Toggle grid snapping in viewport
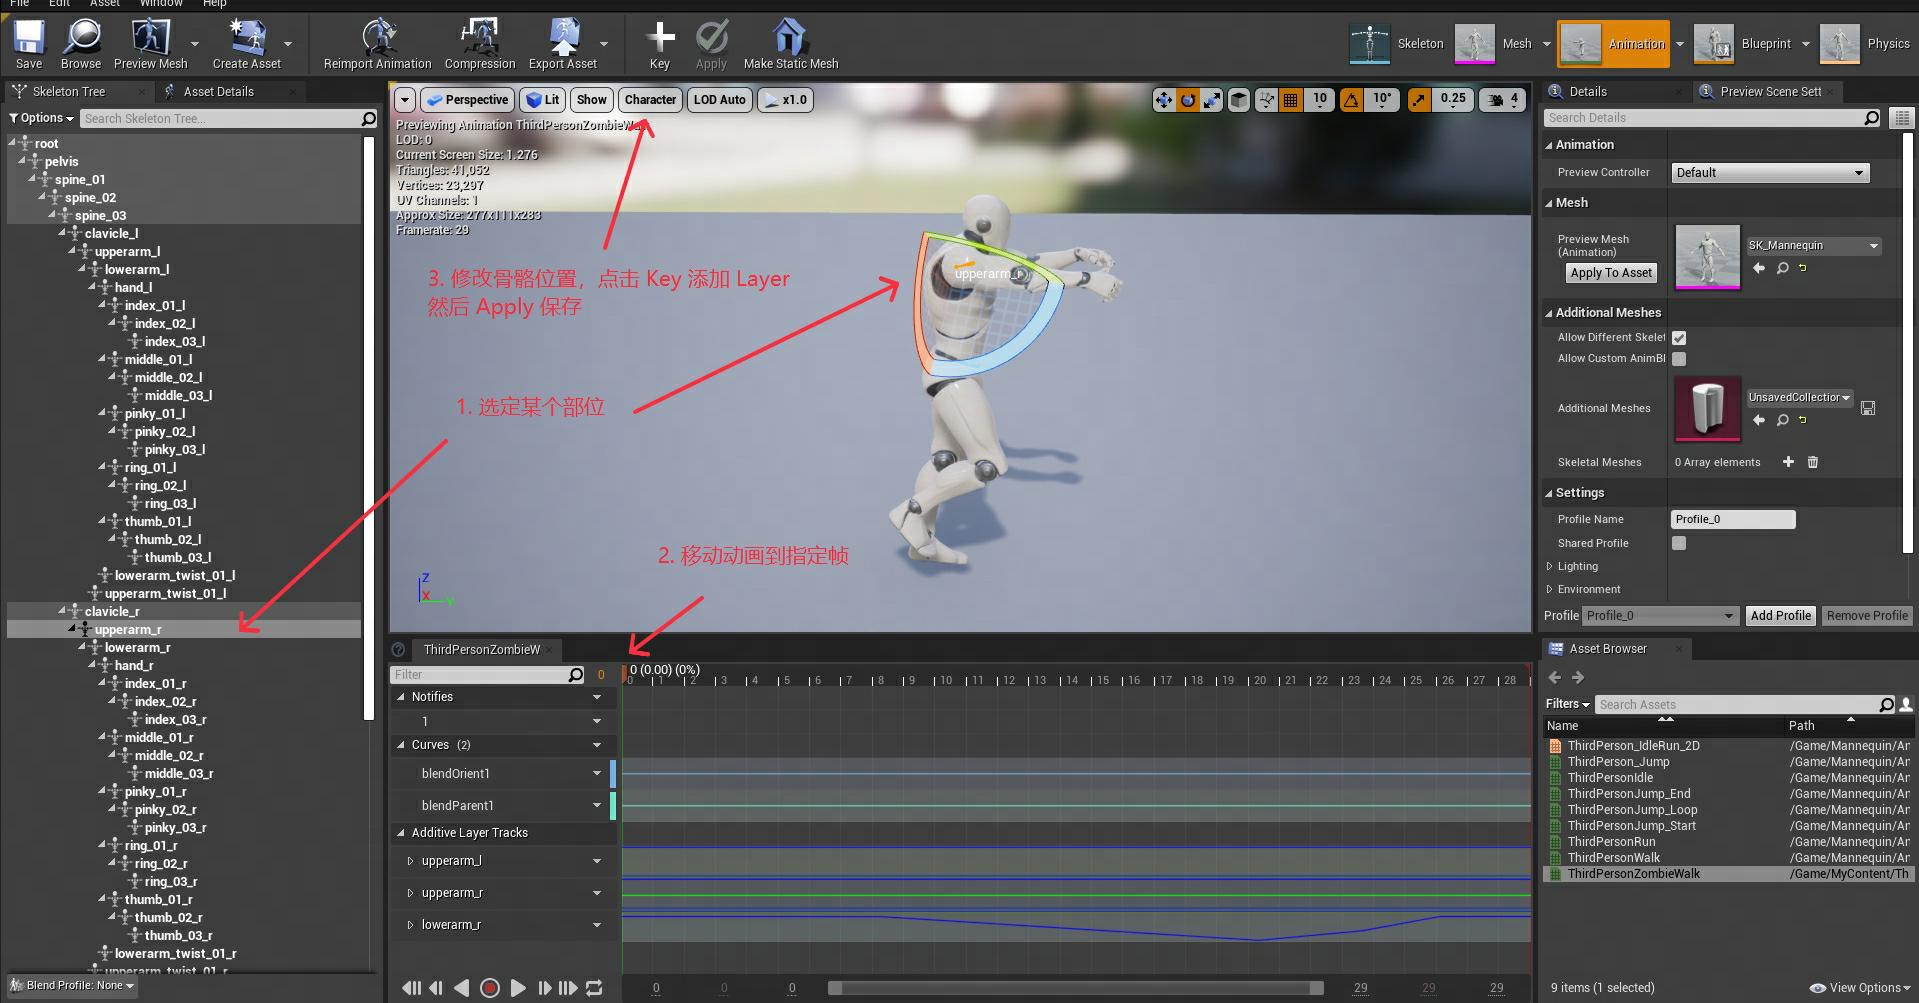Image resolution: width=1919 pixels, height=1003 pixels. click(x=1291, y=100)
